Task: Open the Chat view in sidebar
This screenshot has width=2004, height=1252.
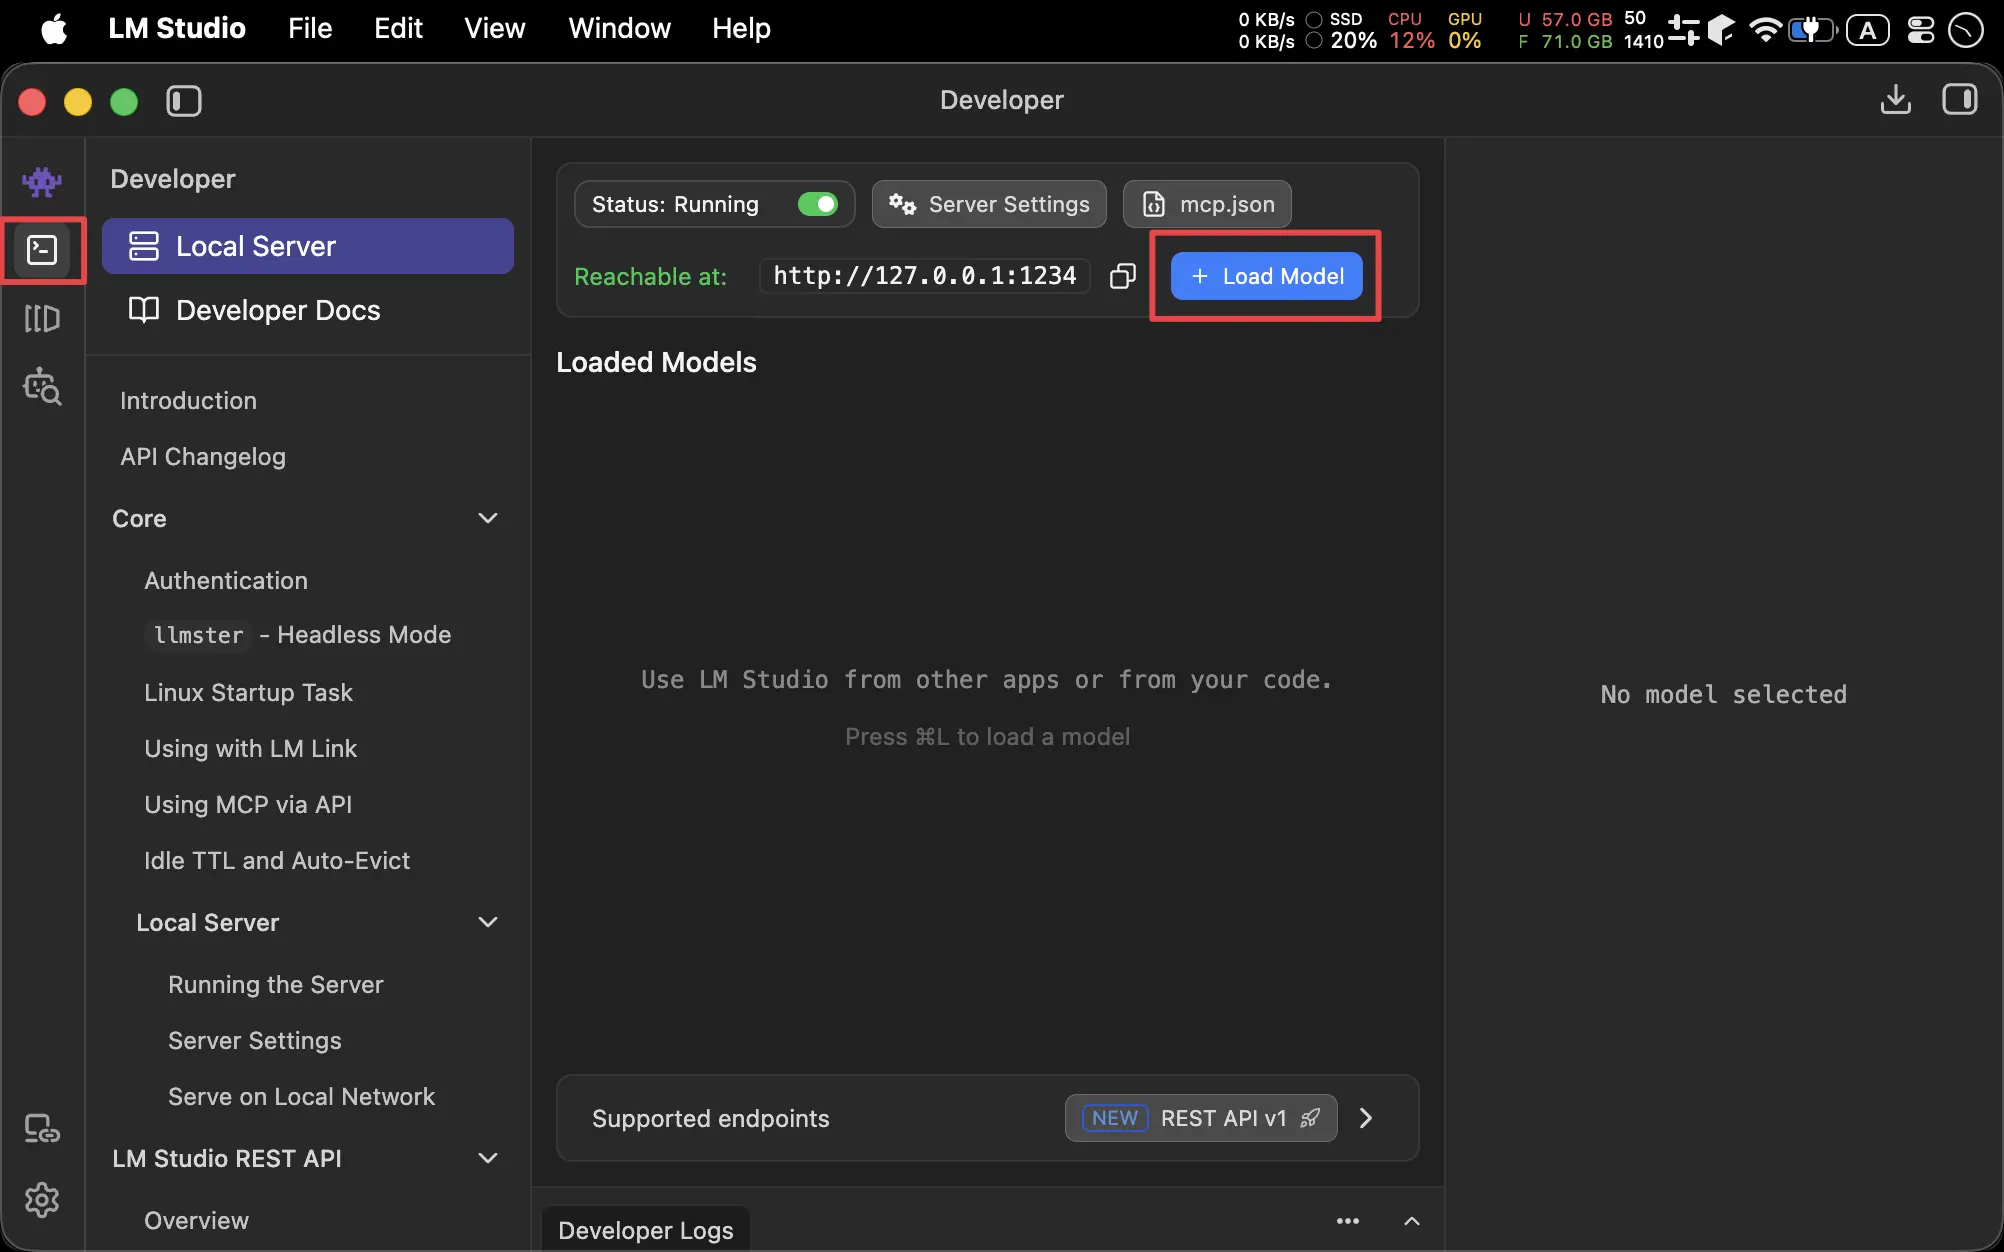Action: click(x=42, y=181)
